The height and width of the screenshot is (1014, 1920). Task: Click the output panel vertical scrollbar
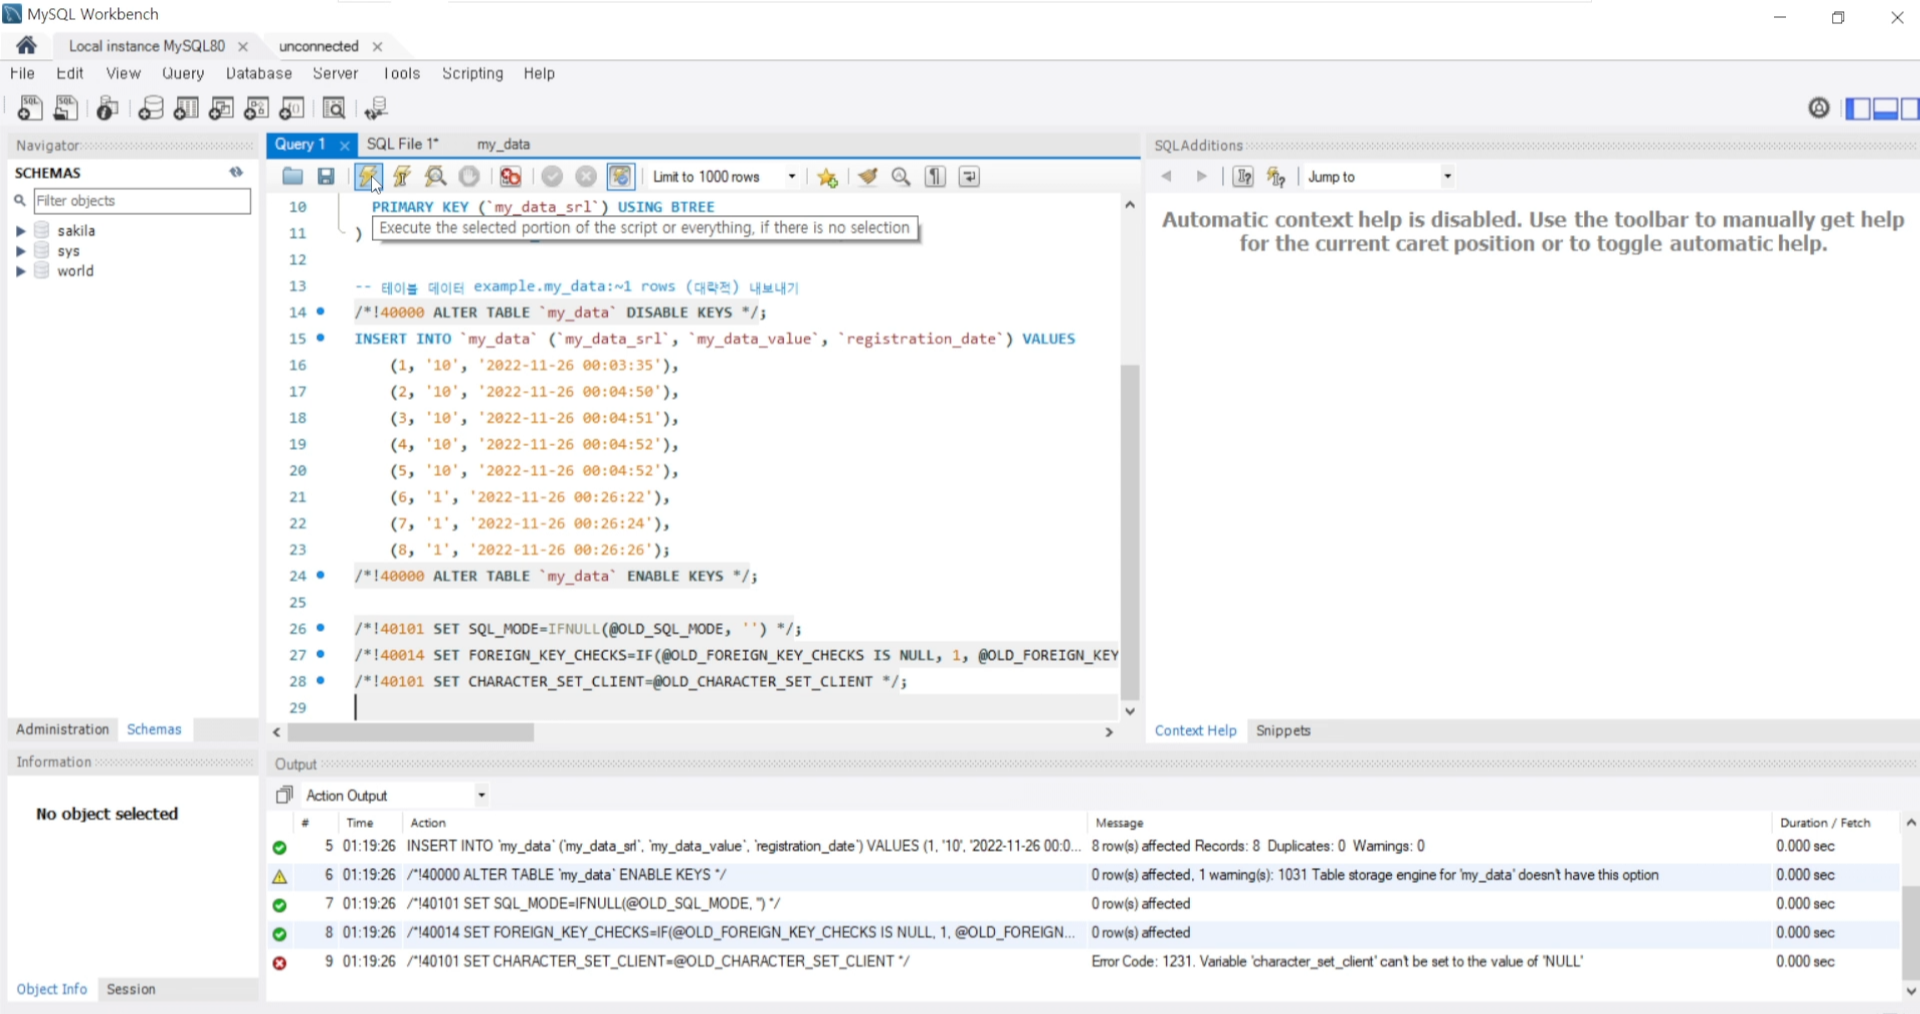[x=1911, y=933]
